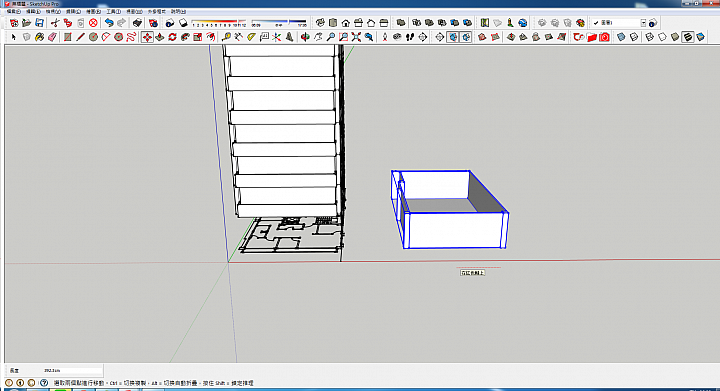Open the first menu bar item (檔案)
Viewport: 720px width, 391px height.
[x=13, y=11]
